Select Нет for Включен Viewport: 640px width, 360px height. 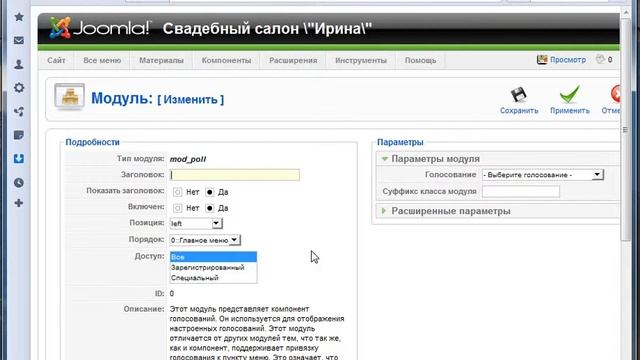click(177, 208)
